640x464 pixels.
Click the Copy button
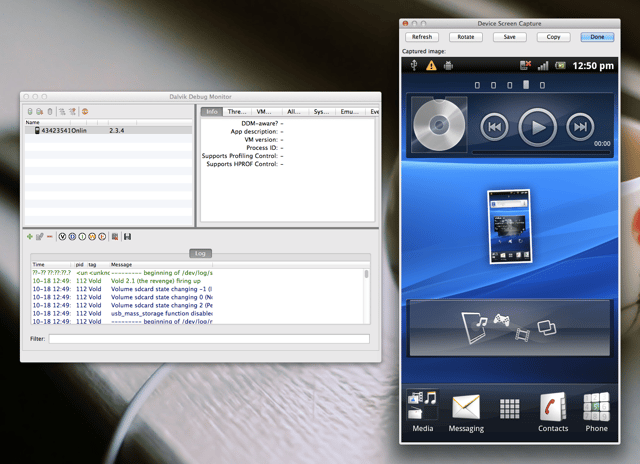pos(553,37)
